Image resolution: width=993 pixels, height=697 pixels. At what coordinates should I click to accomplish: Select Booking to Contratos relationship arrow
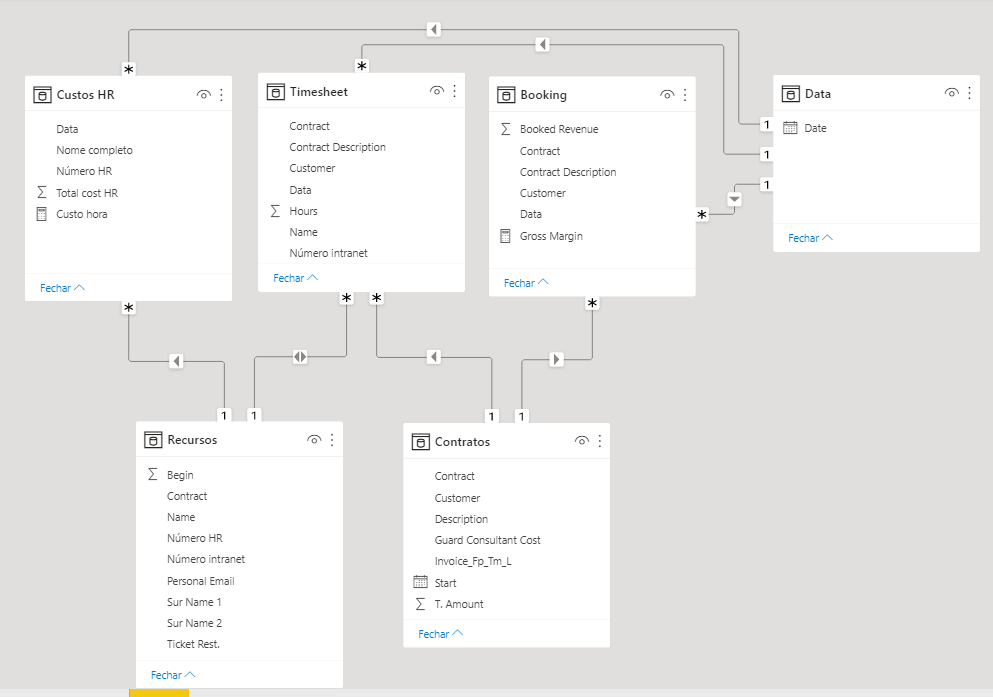coord(556,360)
